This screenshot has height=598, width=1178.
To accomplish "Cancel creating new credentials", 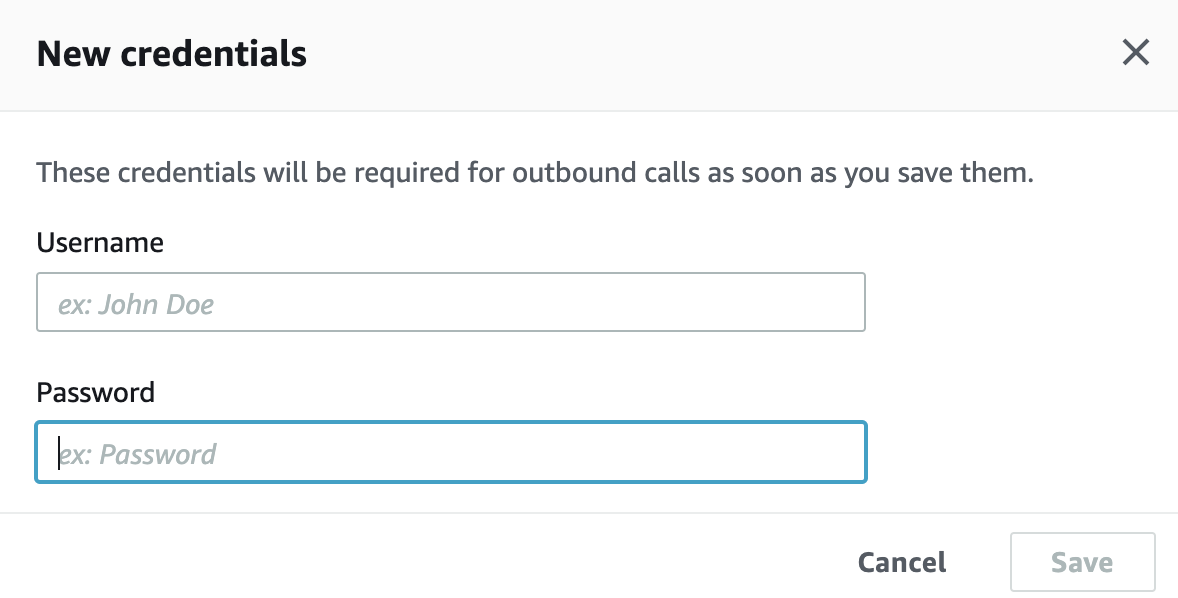I will click(x=902, y=562).
